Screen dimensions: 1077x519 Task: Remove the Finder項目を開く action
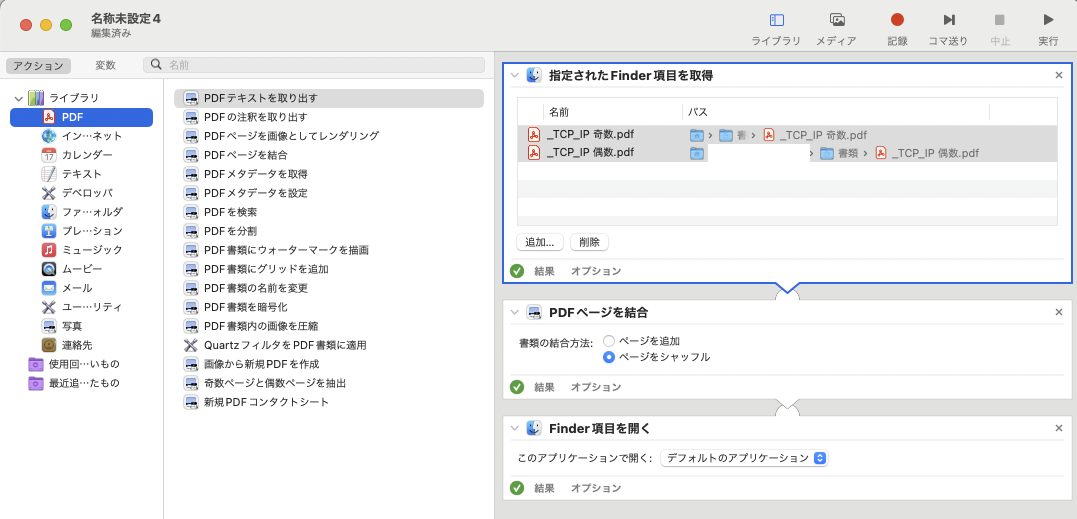[1059, 428]
